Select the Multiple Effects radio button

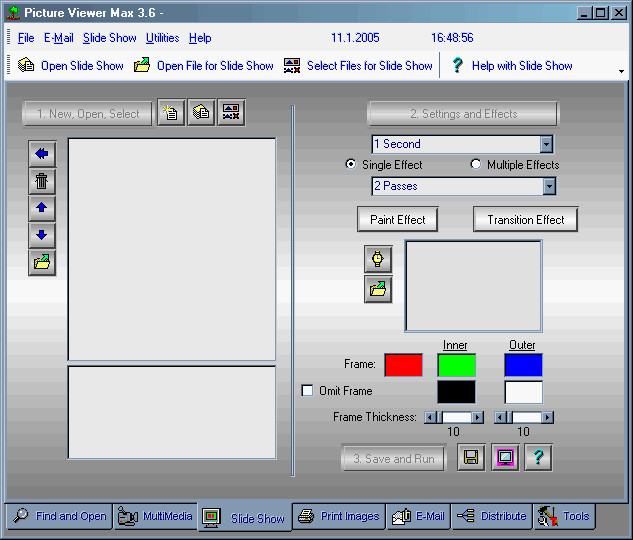(476, 164)
